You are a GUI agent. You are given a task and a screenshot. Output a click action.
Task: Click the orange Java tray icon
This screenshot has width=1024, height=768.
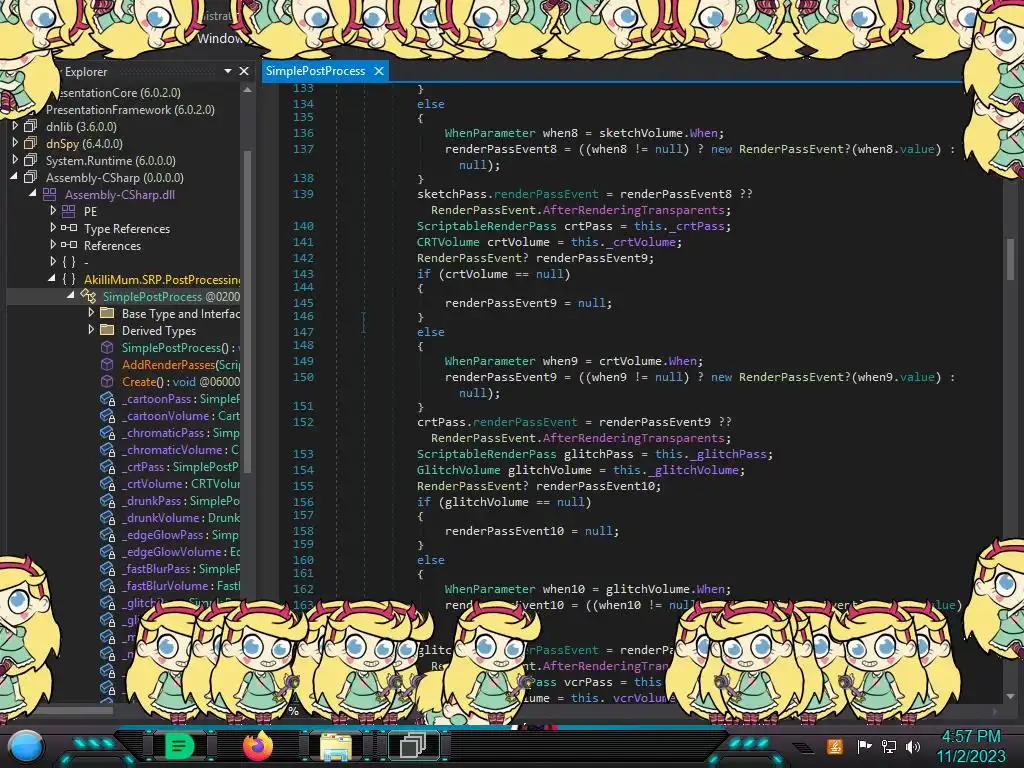[x=835, y=746]
